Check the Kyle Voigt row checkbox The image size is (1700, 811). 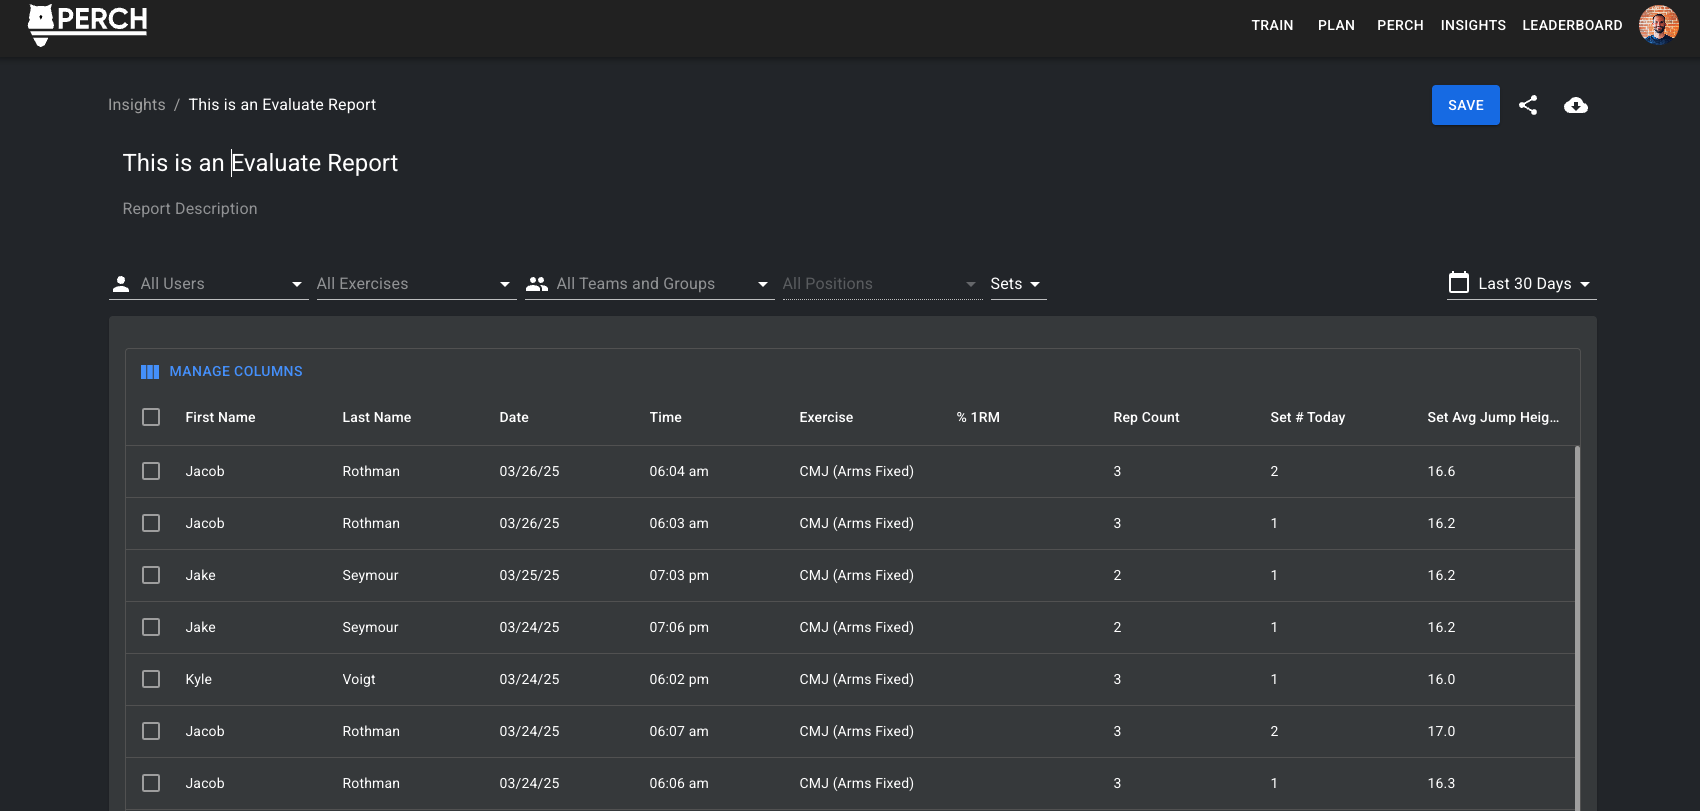pyautogui.click(x=151, y=679)
